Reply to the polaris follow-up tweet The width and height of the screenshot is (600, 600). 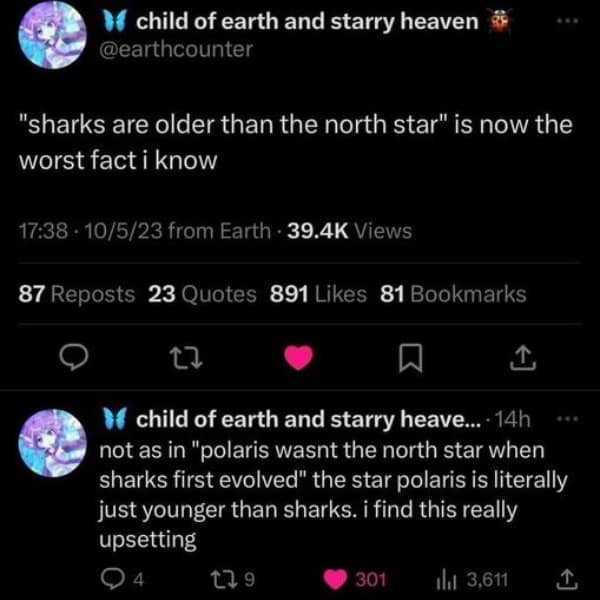pyautogui.click(x=114, y=576)
